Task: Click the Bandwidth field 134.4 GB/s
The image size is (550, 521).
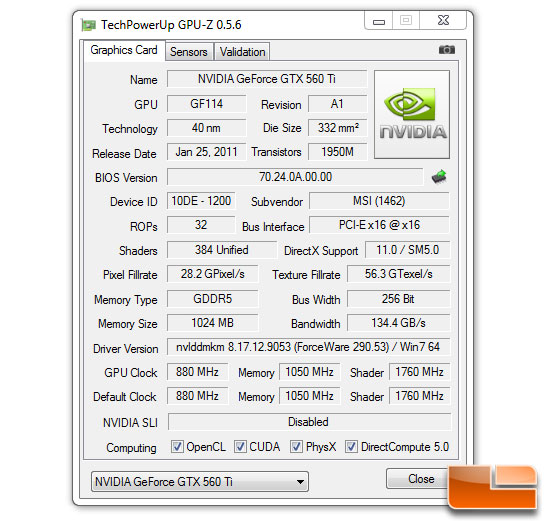Action: pos(398,323)
